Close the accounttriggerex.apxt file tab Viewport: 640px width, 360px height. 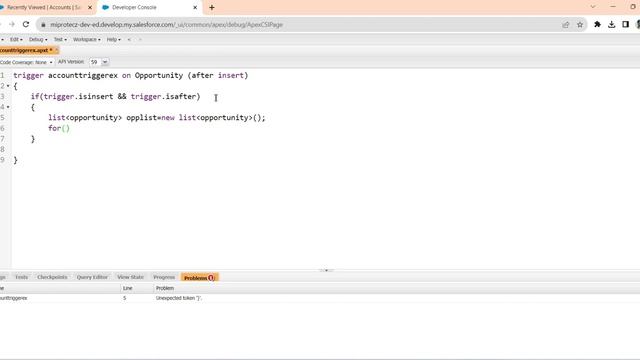click(x=56, y=50)
